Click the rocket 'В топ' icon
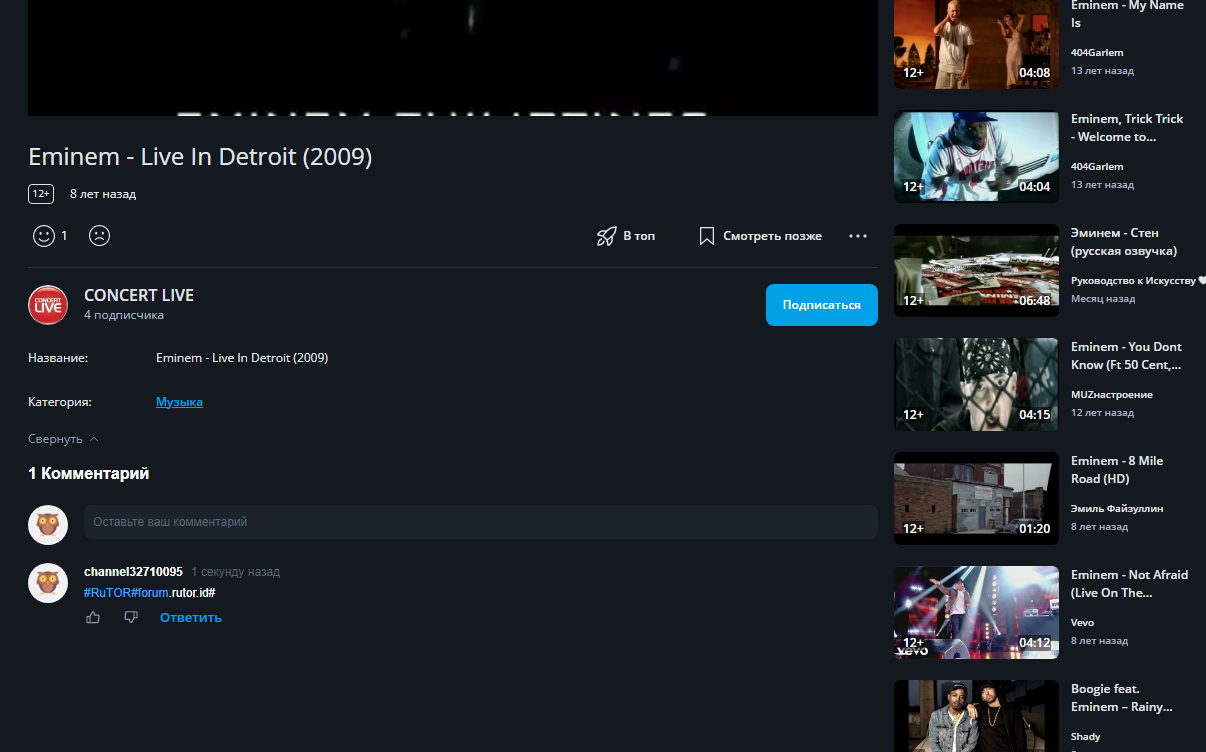1206x752 pixels. pos(607,236)
